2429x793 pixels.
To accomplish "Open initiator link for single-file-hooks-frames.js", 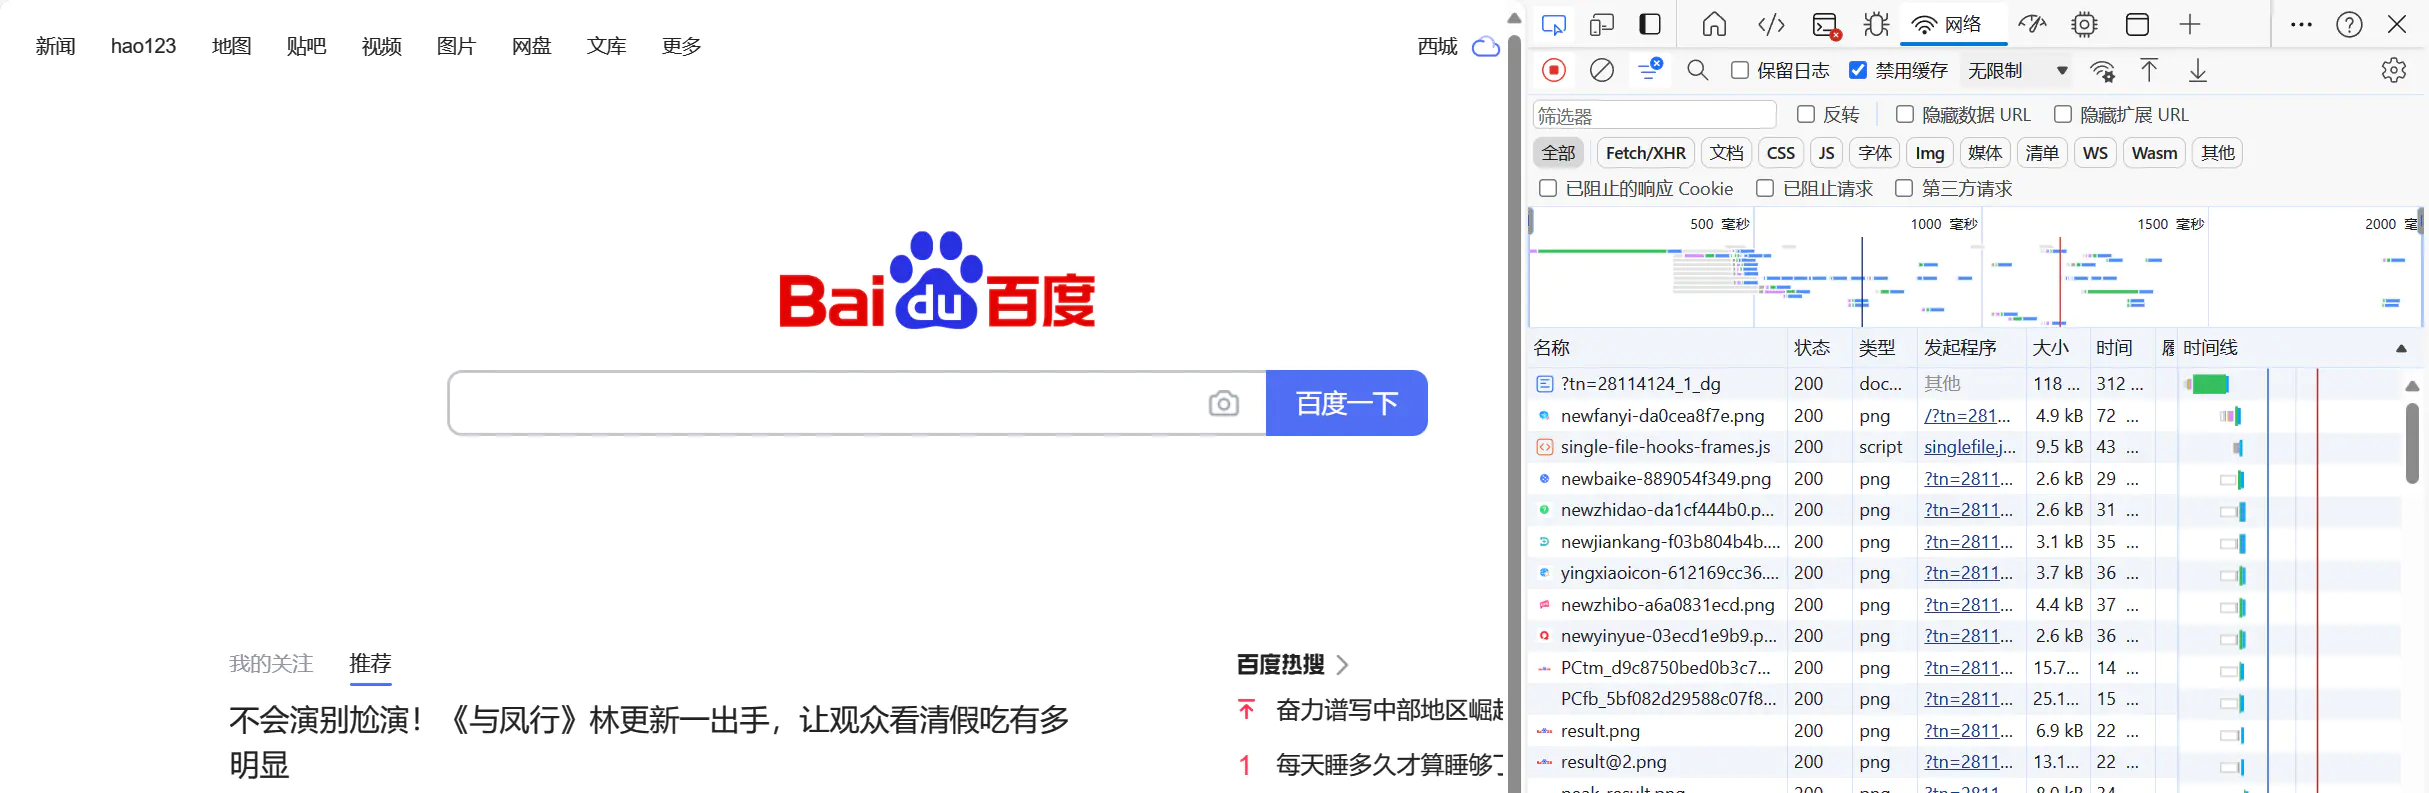I will pyautogui.click(x=1969, y=447).
